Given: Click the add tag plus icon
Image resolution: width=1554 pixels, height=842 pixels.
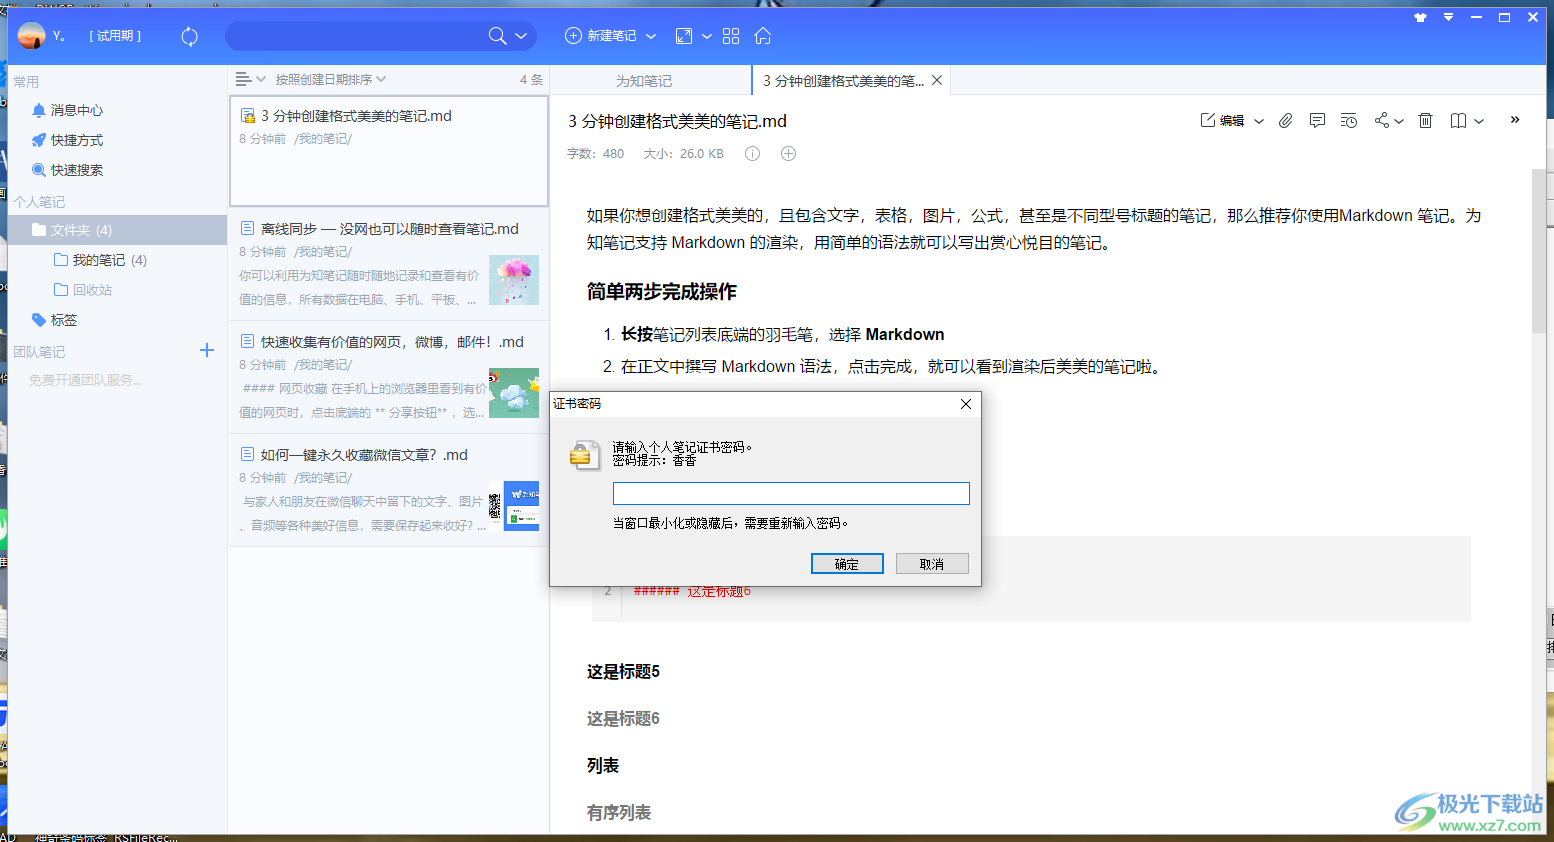Looking at the screenshot, I should 788,153.
